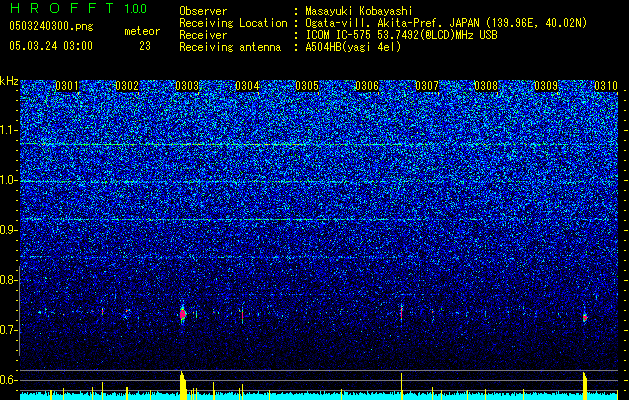Click the large meteor echo near 0303

[x=183, y=314]
